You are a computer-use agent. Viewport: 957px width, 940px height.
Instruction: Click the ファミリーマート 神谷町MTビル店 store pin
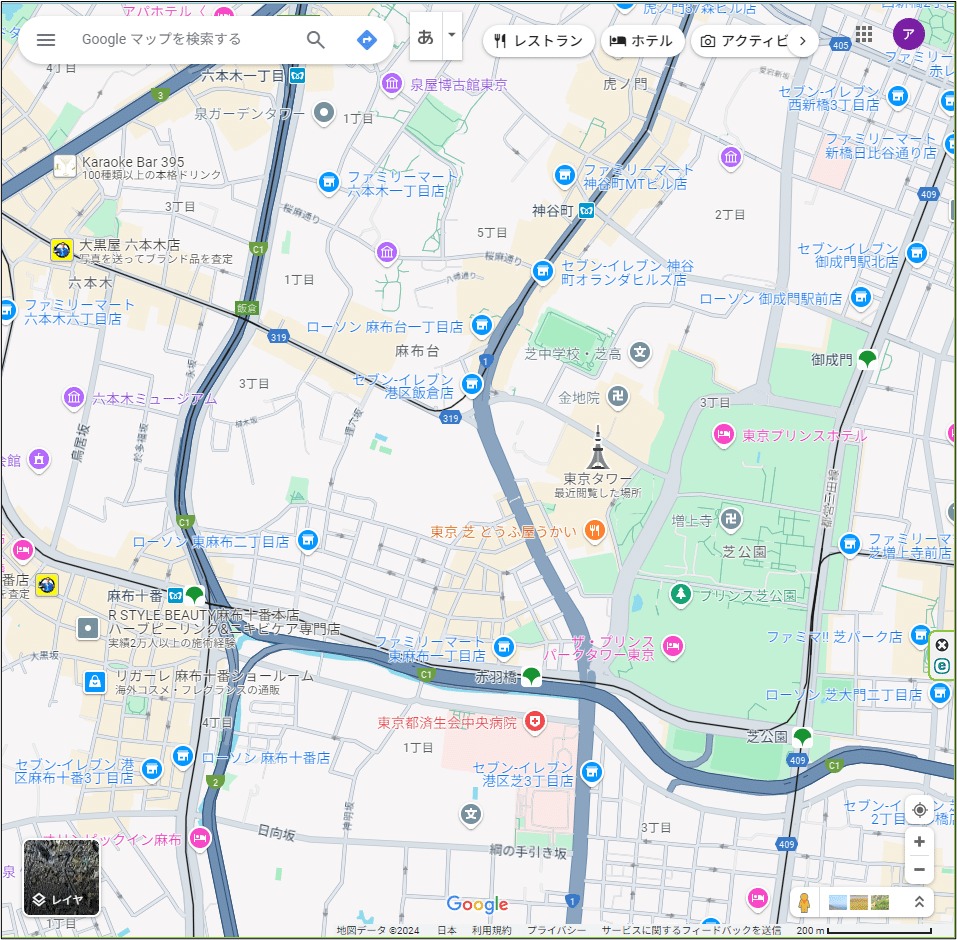pos(565,175)
